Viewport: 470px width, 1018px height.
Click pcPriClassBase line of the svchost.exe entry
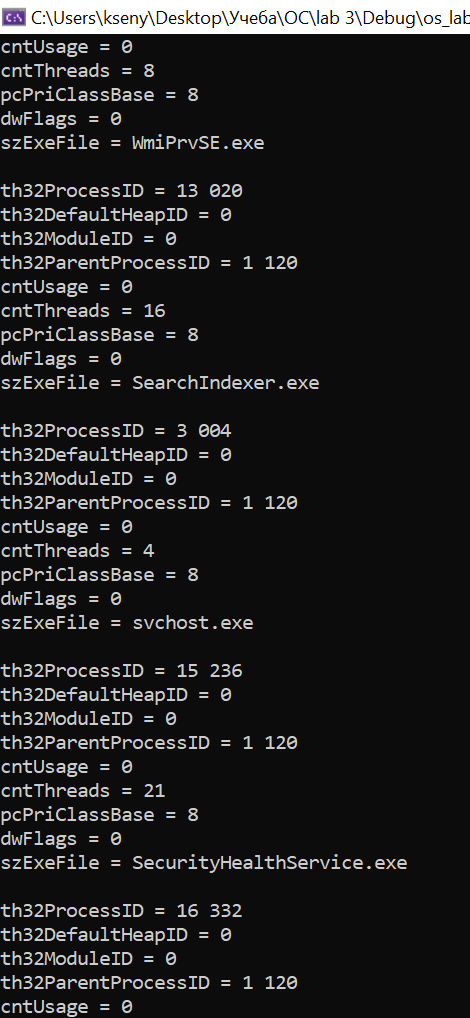[x=99, y=575]
